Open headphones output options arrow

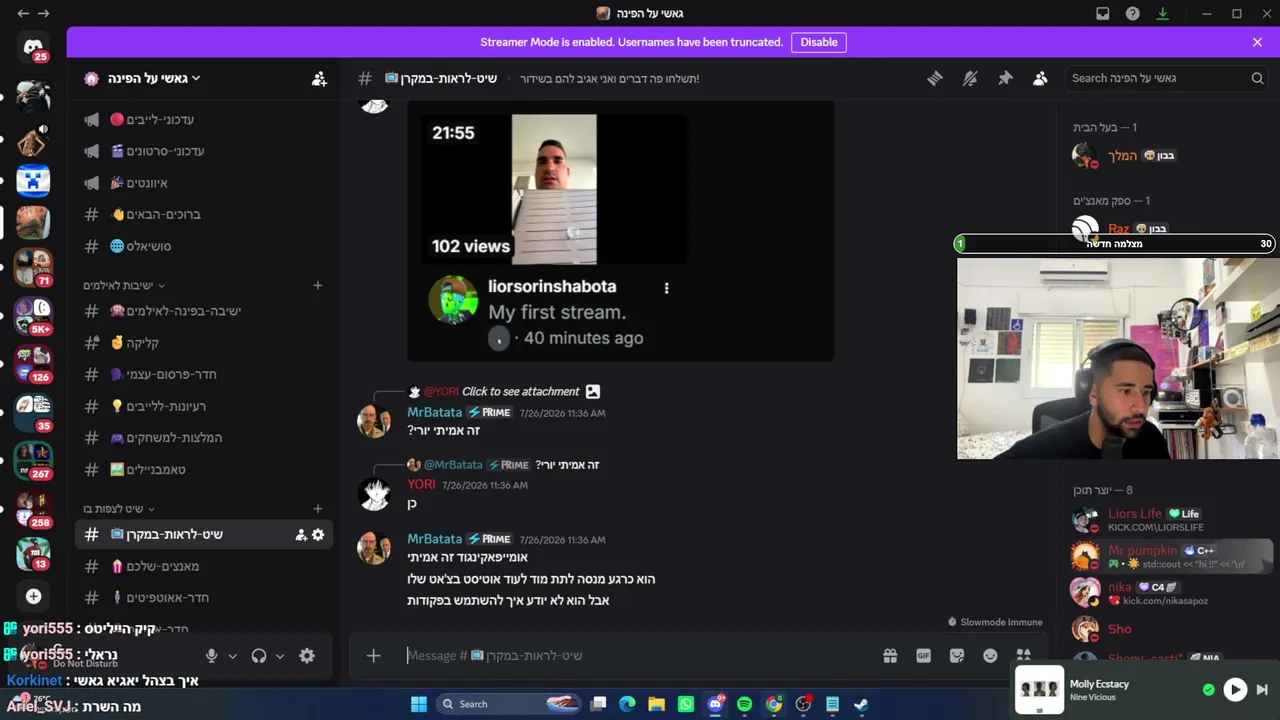(x=280, y=656)
